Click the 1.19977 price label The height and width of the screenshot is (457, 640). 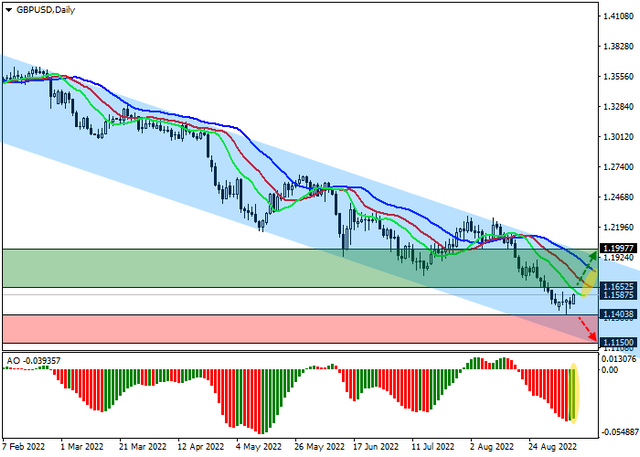(618, 248)
